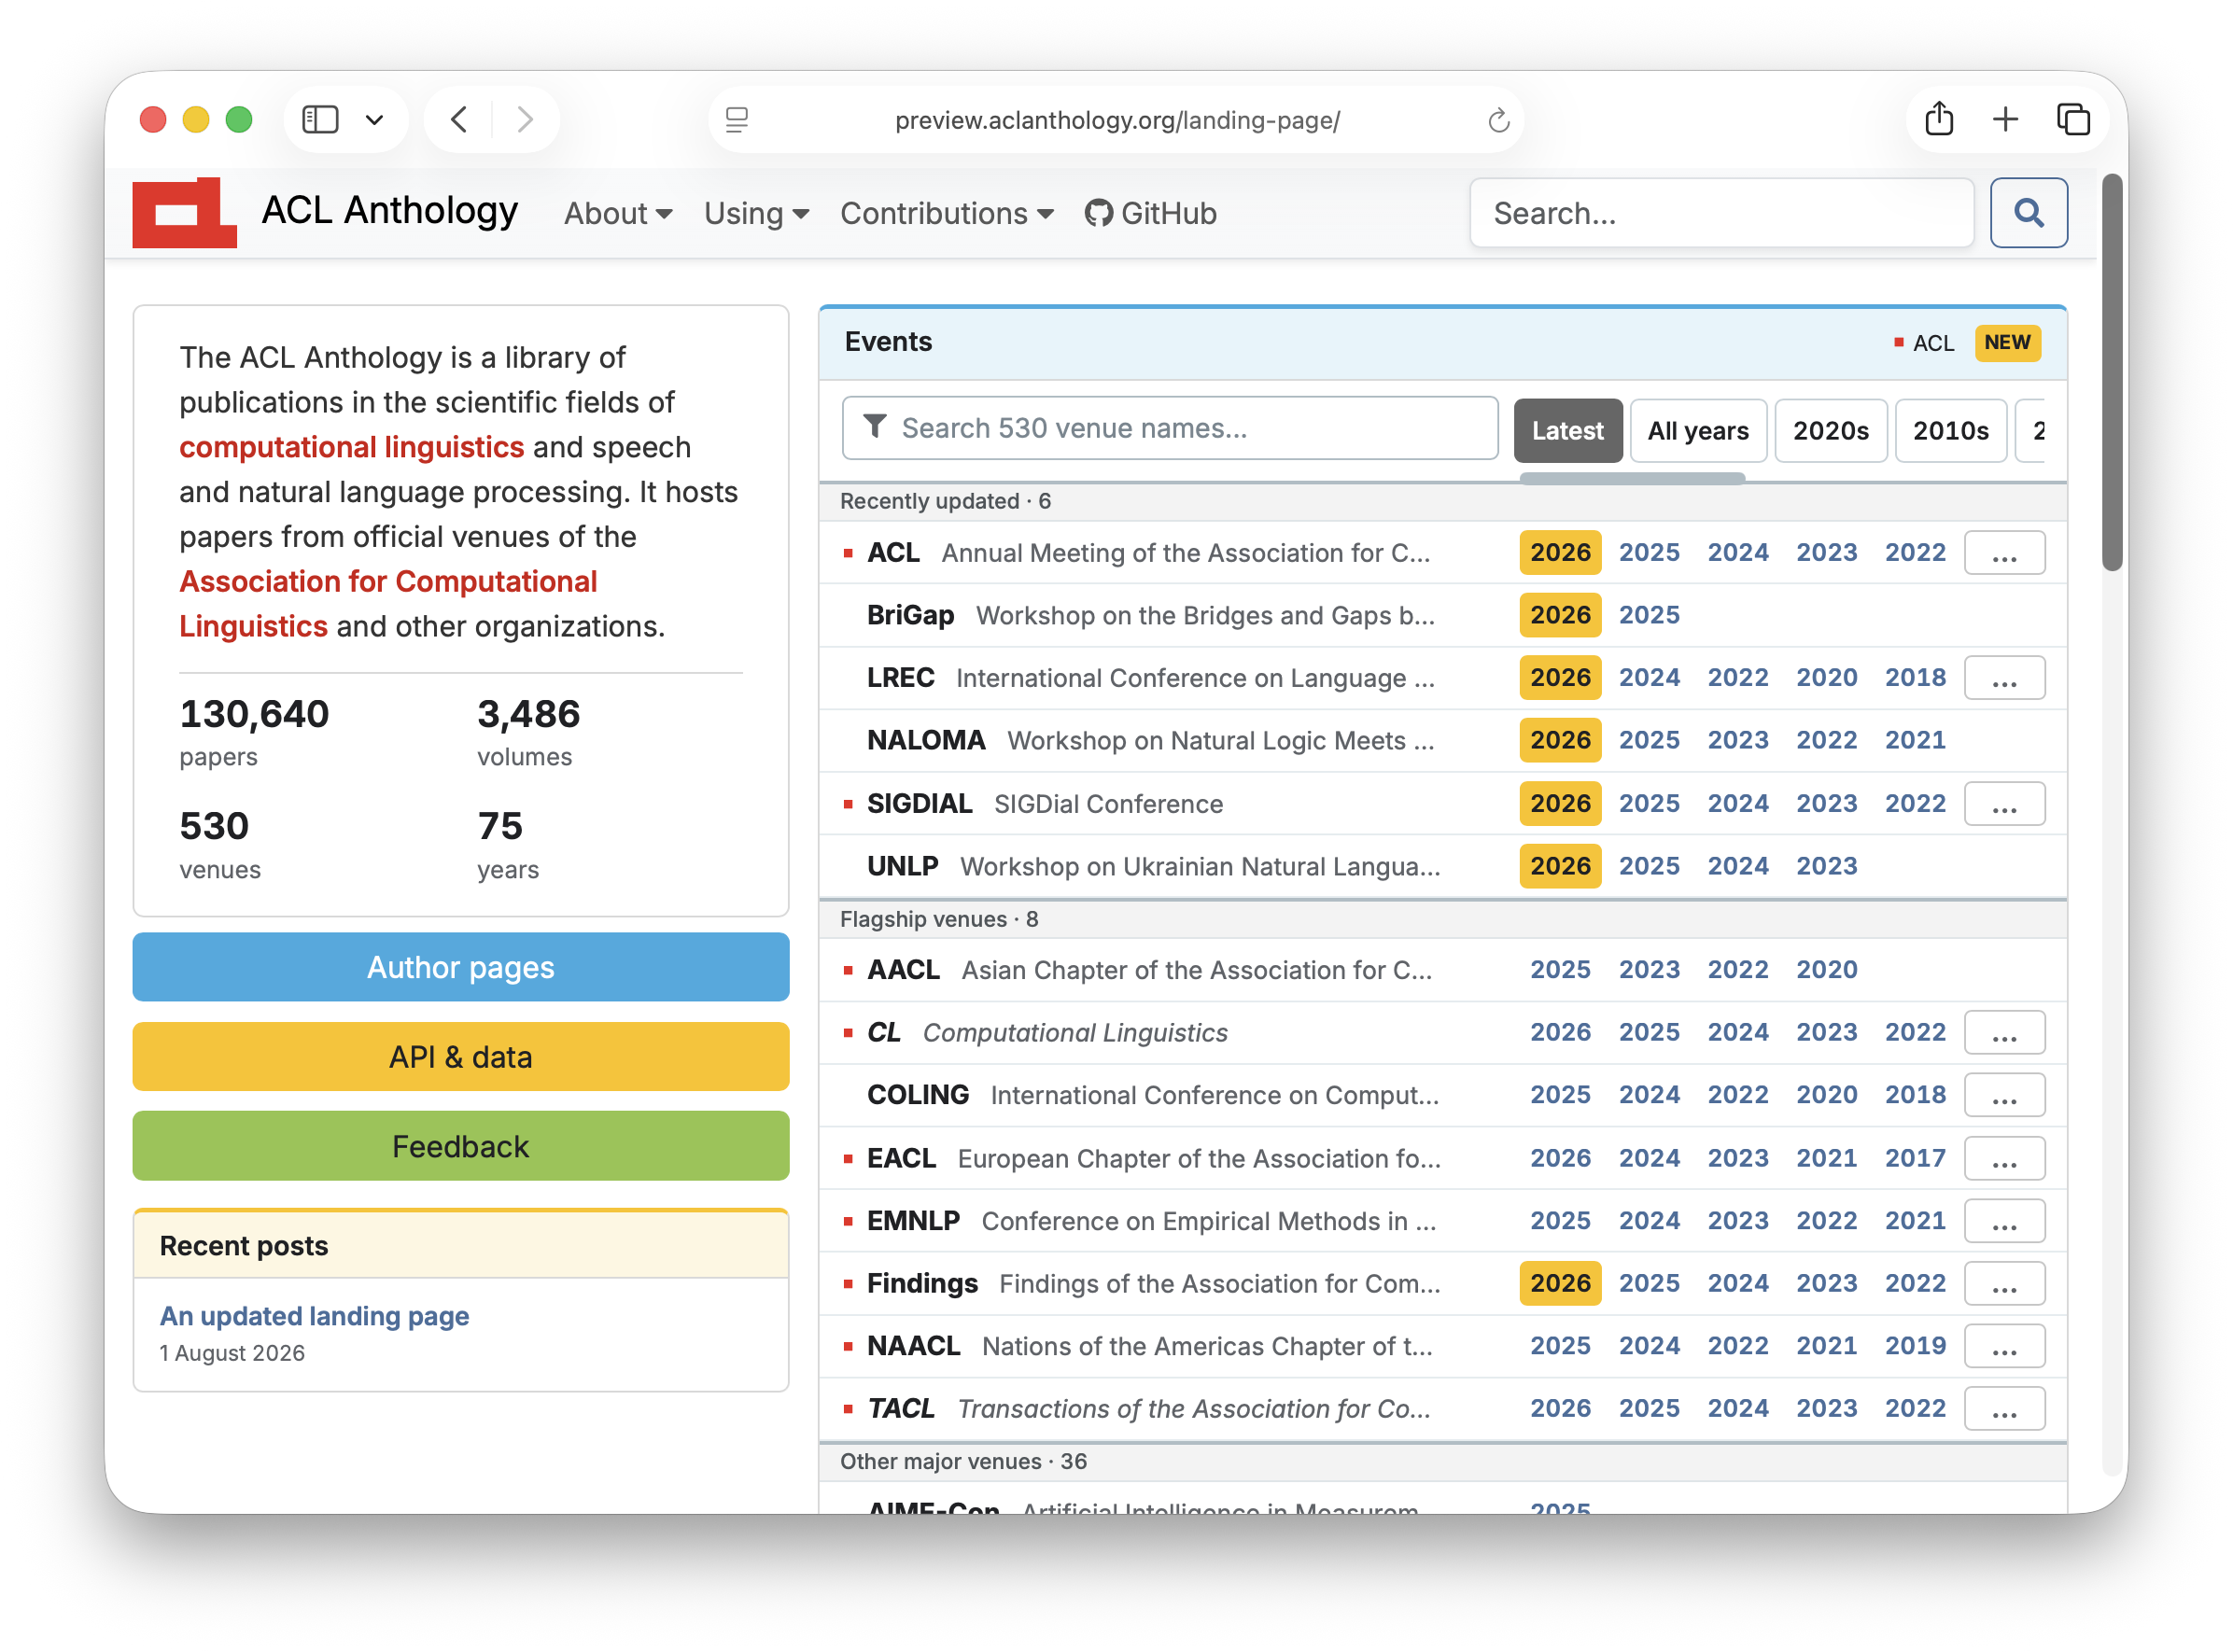
Task: Follow the 'computational linguistics' link
Action: 351,447
